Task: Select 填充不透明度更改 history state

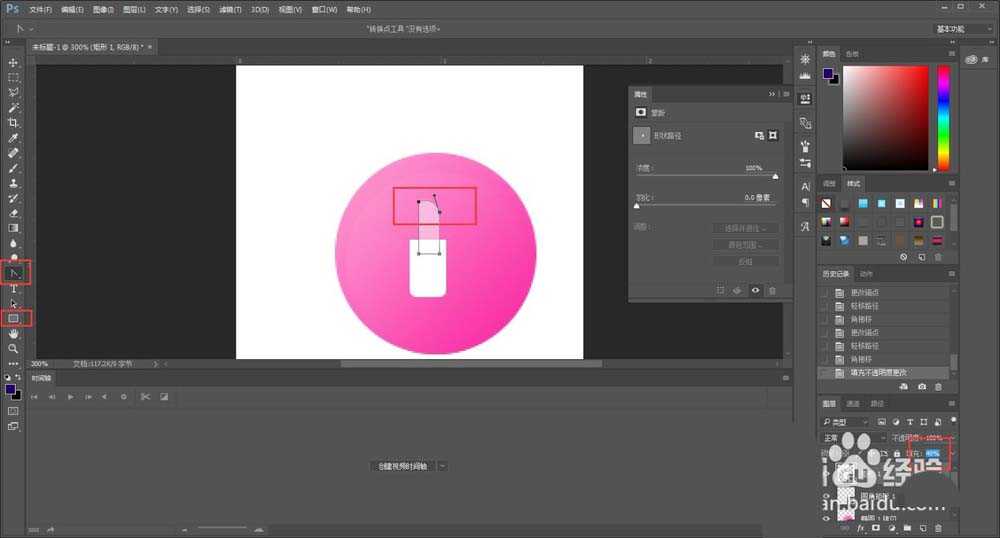Action: (880, 371)
